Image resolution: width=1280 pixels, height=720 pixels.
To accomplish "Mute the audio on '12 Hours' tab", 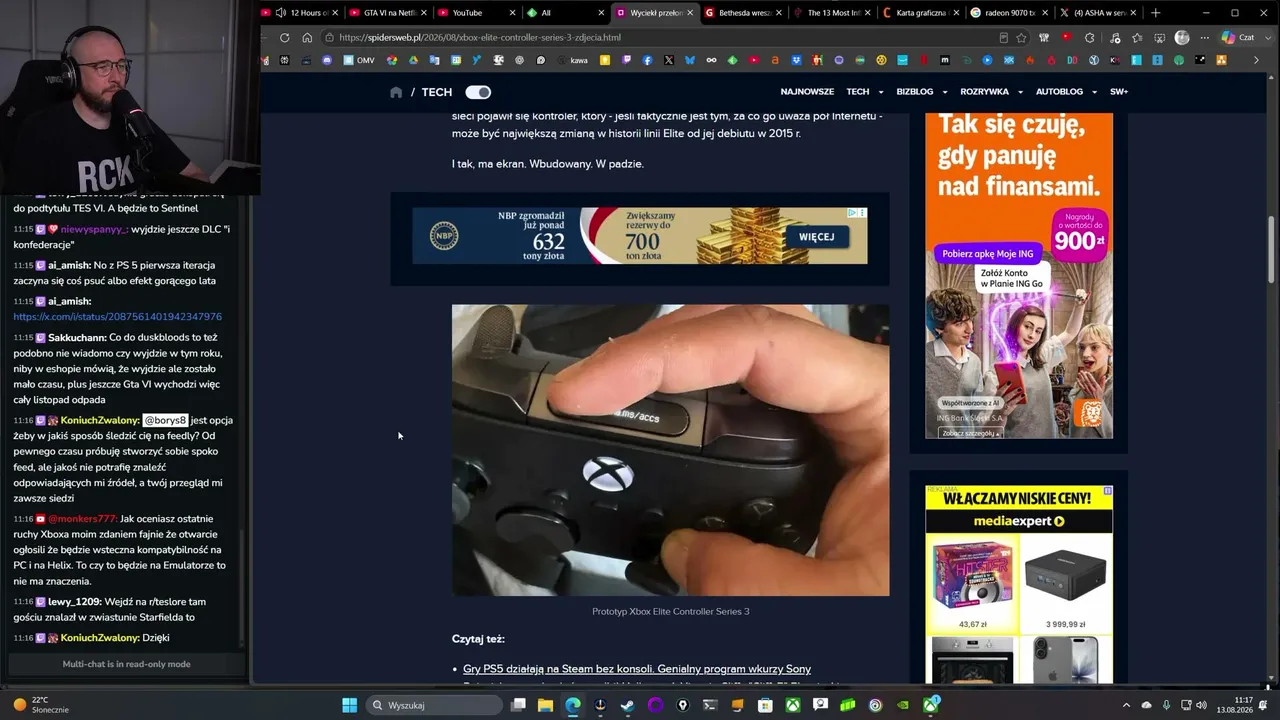I will [281, 13].
